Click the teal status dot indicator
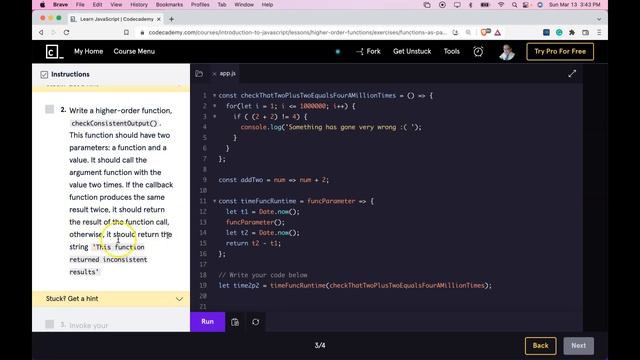The height and width of the screenshot is (360, 640). tap(338, 51)
